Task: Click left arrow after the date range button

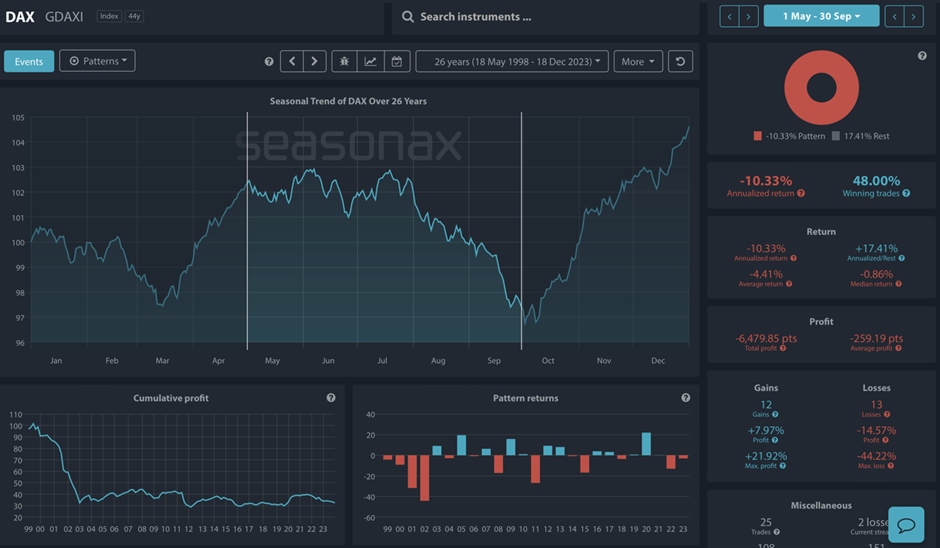Action: 894,16
